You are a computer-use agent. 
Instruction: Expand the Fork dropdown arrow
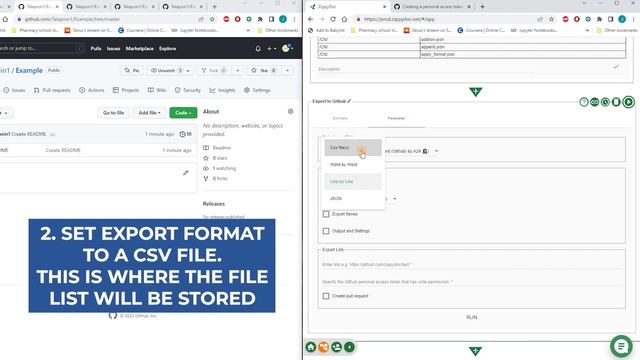click(237, 71)
